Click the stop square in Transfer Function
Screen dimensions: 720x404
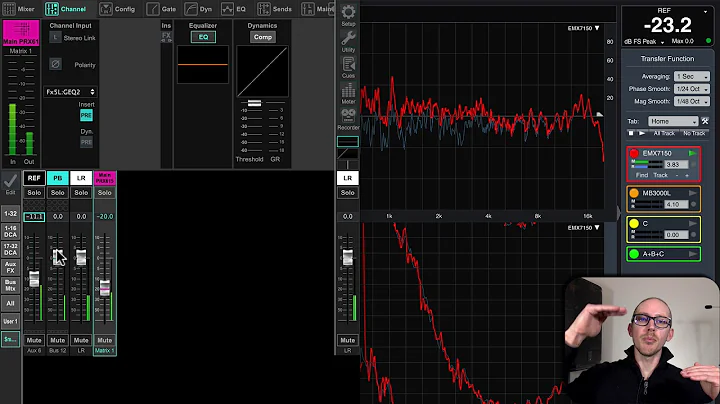tap(631, 133)
